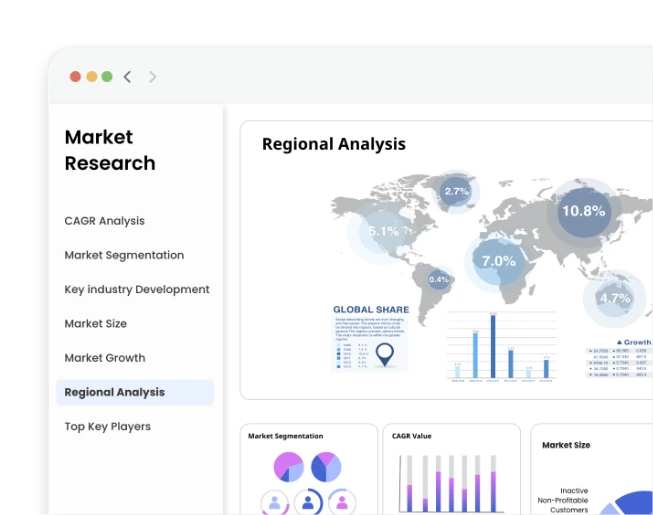The width and height of the screenshot is (653, 515).
Task: Click the back navigation arrow
Action: [127, 77]
